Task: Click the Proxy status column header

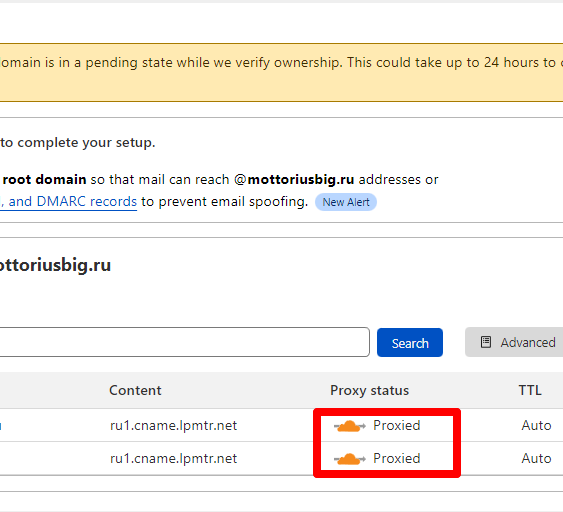Action: [x=369, y=391]
